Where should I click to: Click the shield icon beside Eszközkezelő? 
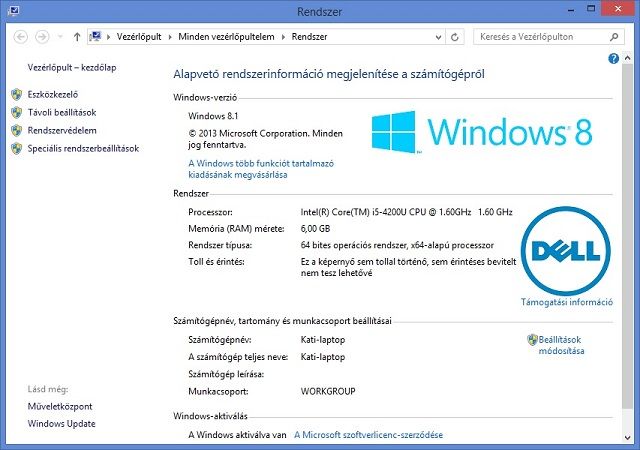[x=17, y=94]
